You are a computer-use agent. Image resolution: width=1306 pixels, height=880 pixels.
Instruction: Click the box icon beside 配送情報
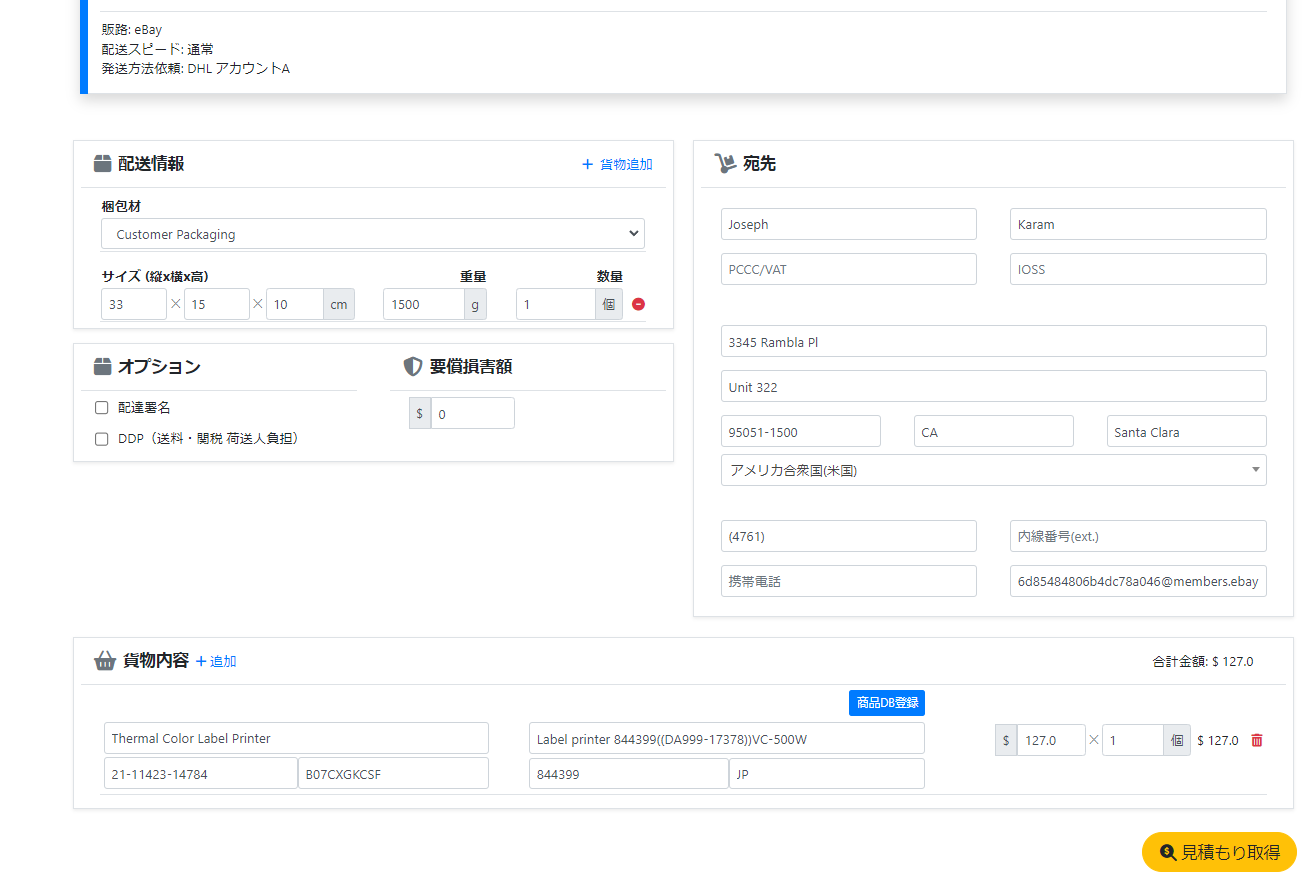(x=102, y=164)
